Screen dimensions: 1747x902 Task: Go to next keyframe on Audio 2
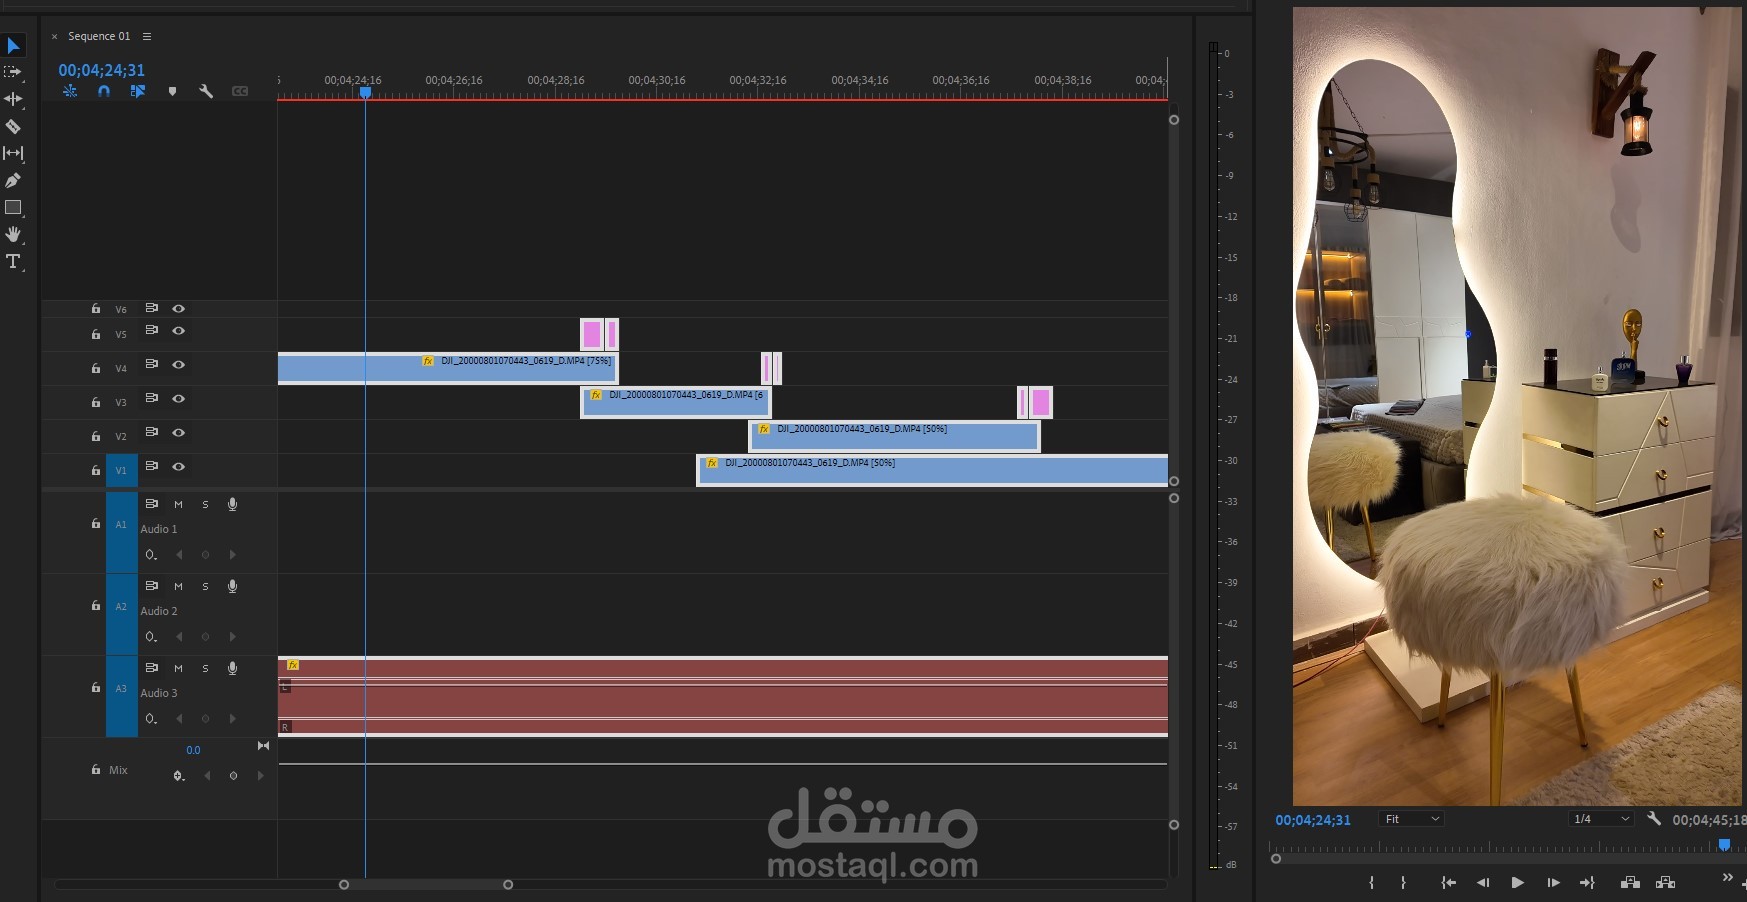pos(233,637)
